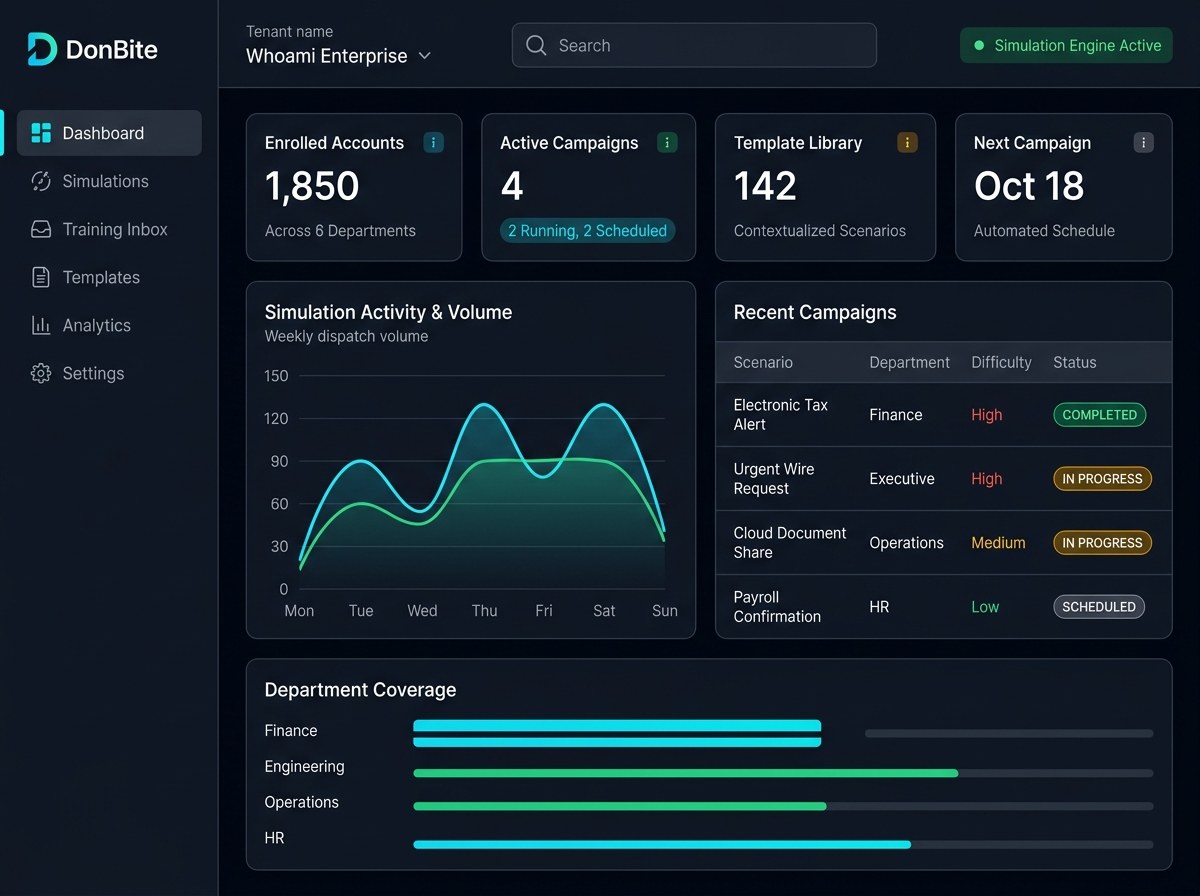Screen dimensions: 1200x896
Task: Click COMPLETED status for Electronic Tax Alert
Action: click(x=1099, y=415)
